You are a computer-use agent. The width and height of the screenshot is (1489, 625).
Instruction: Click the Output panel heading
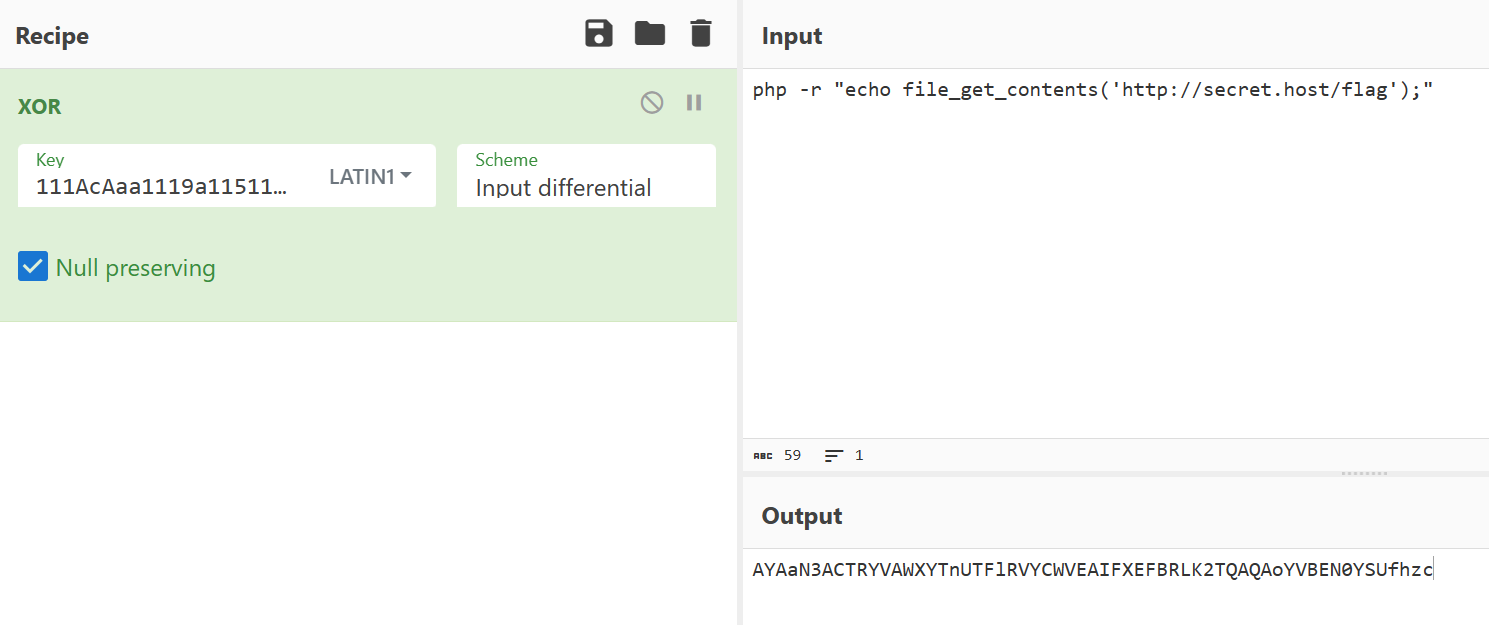click(802, 516)
